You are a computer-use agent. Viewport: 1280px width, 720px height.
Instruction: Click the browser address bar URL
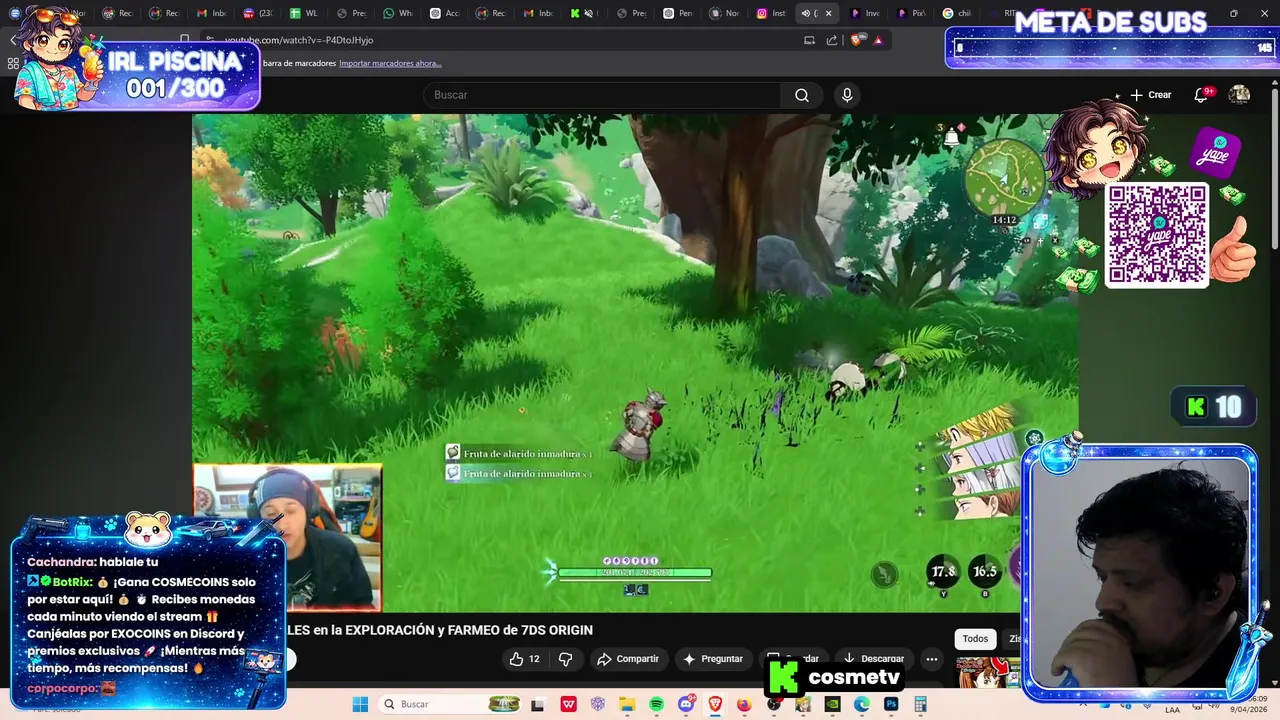click(x=299, y=40)
